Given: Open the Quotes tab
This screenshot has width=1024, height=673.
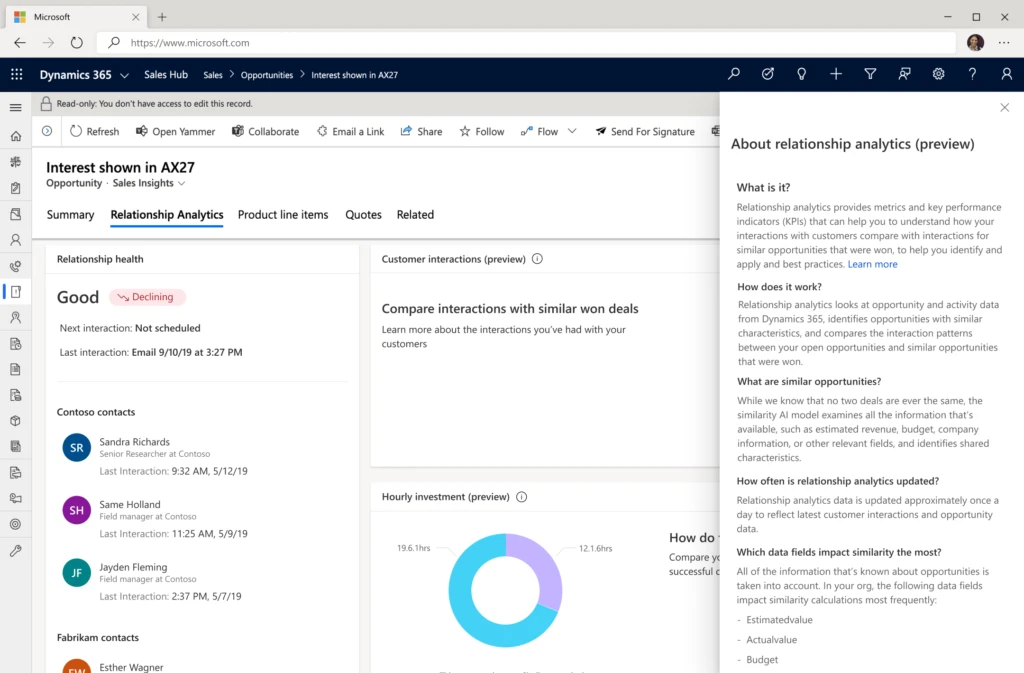Looking at the screenshot, I should [x=363, y=214].
